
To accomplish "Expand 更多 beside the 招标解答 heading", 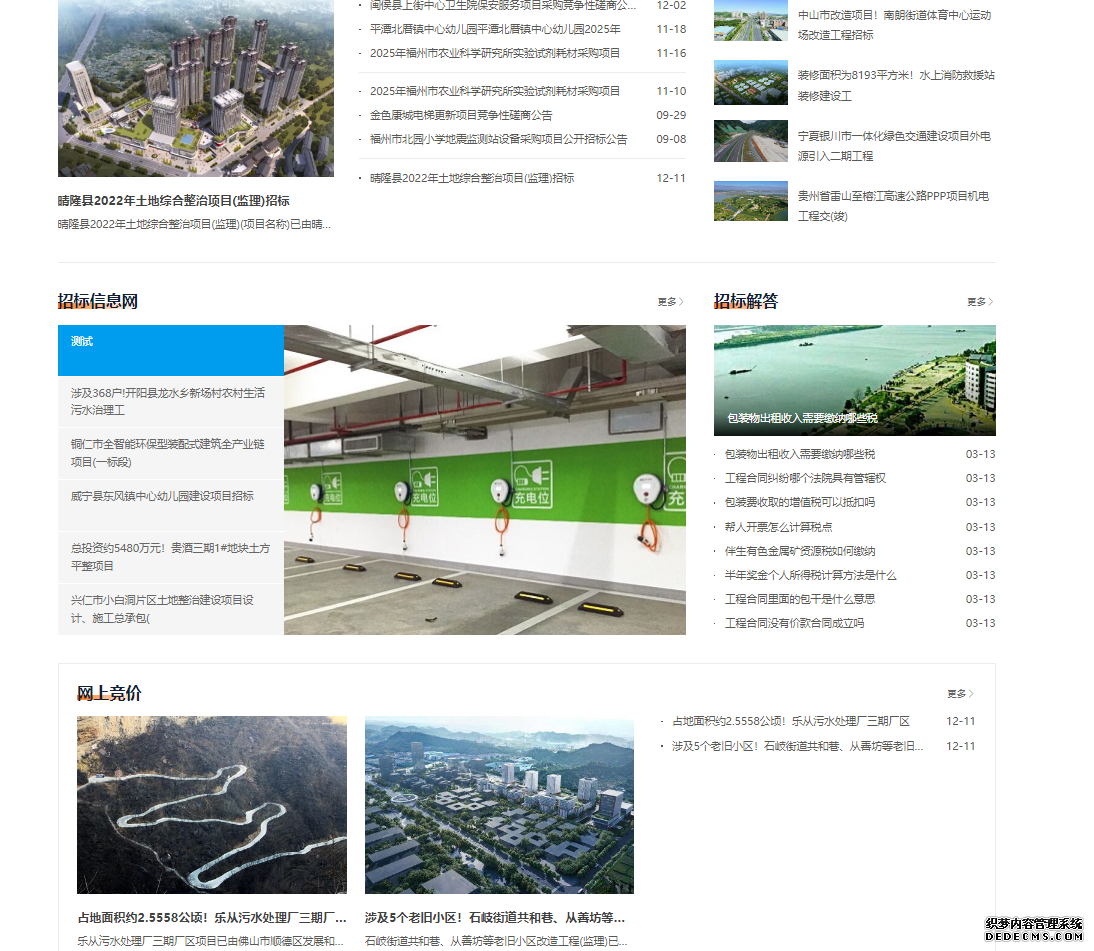I will (980, 301).
